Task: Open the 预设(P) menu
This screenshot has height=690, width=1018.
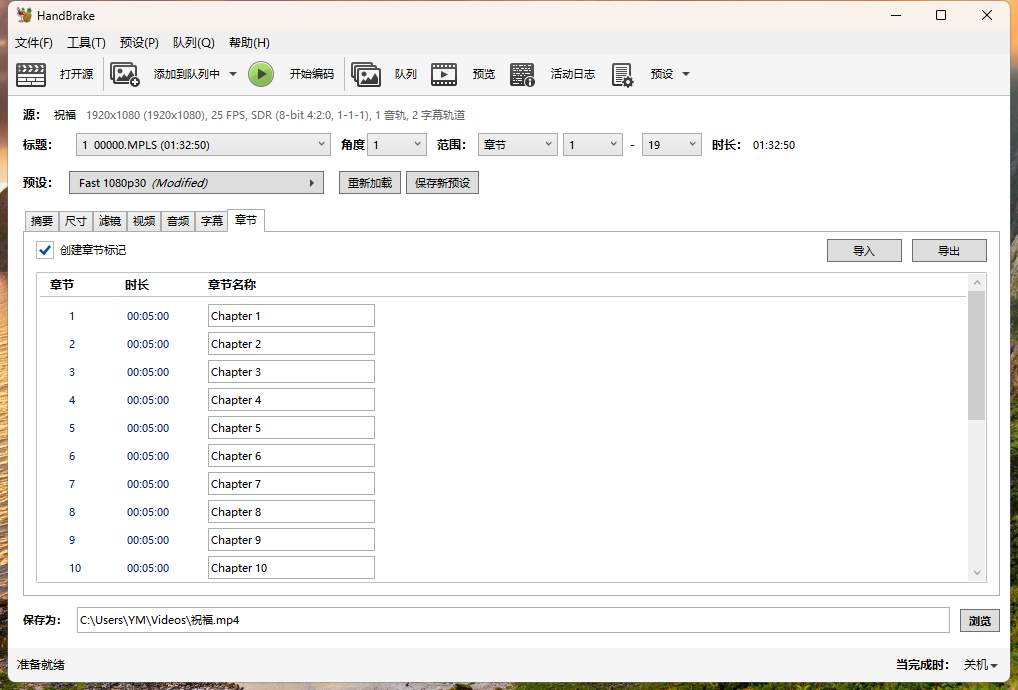Action: coord(139,43)
